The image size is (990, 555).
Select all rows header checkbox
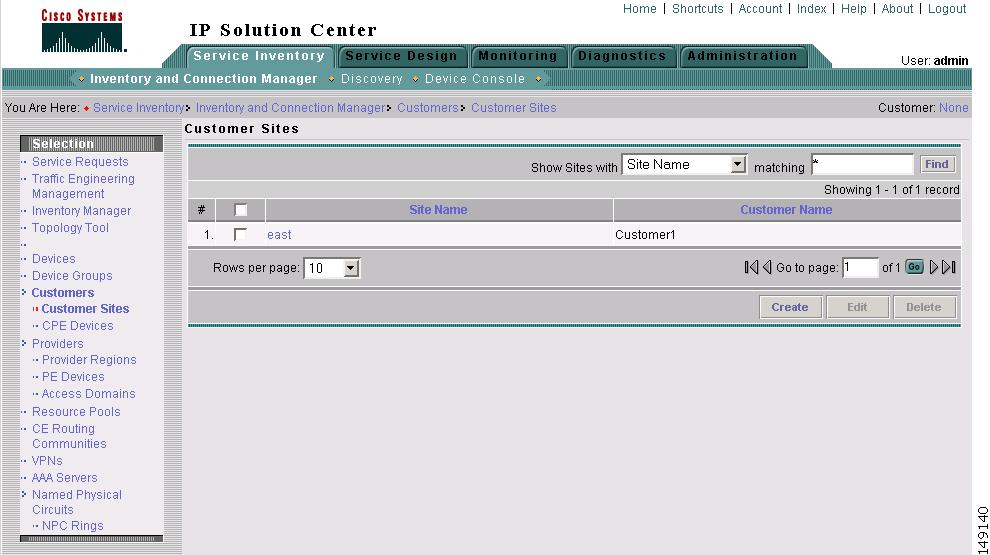click(x=241, y=210)
